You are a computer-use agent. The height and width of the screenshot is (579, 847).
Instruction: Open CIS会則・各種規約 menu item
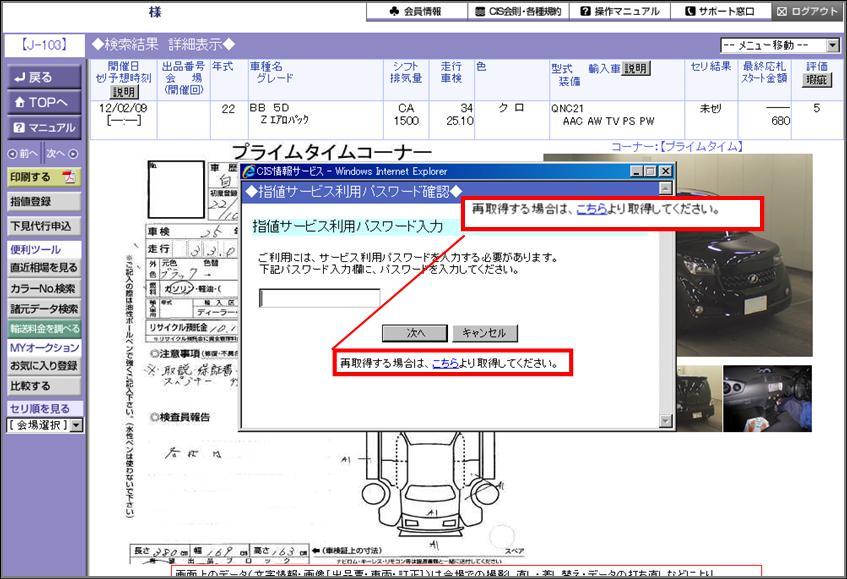pos(518,11)
